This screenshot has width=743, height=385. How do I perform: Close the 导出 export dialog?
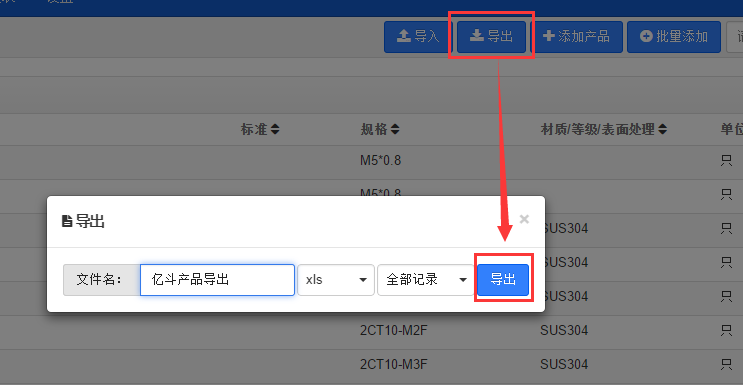pyautogui.click(x=524, y=219)
